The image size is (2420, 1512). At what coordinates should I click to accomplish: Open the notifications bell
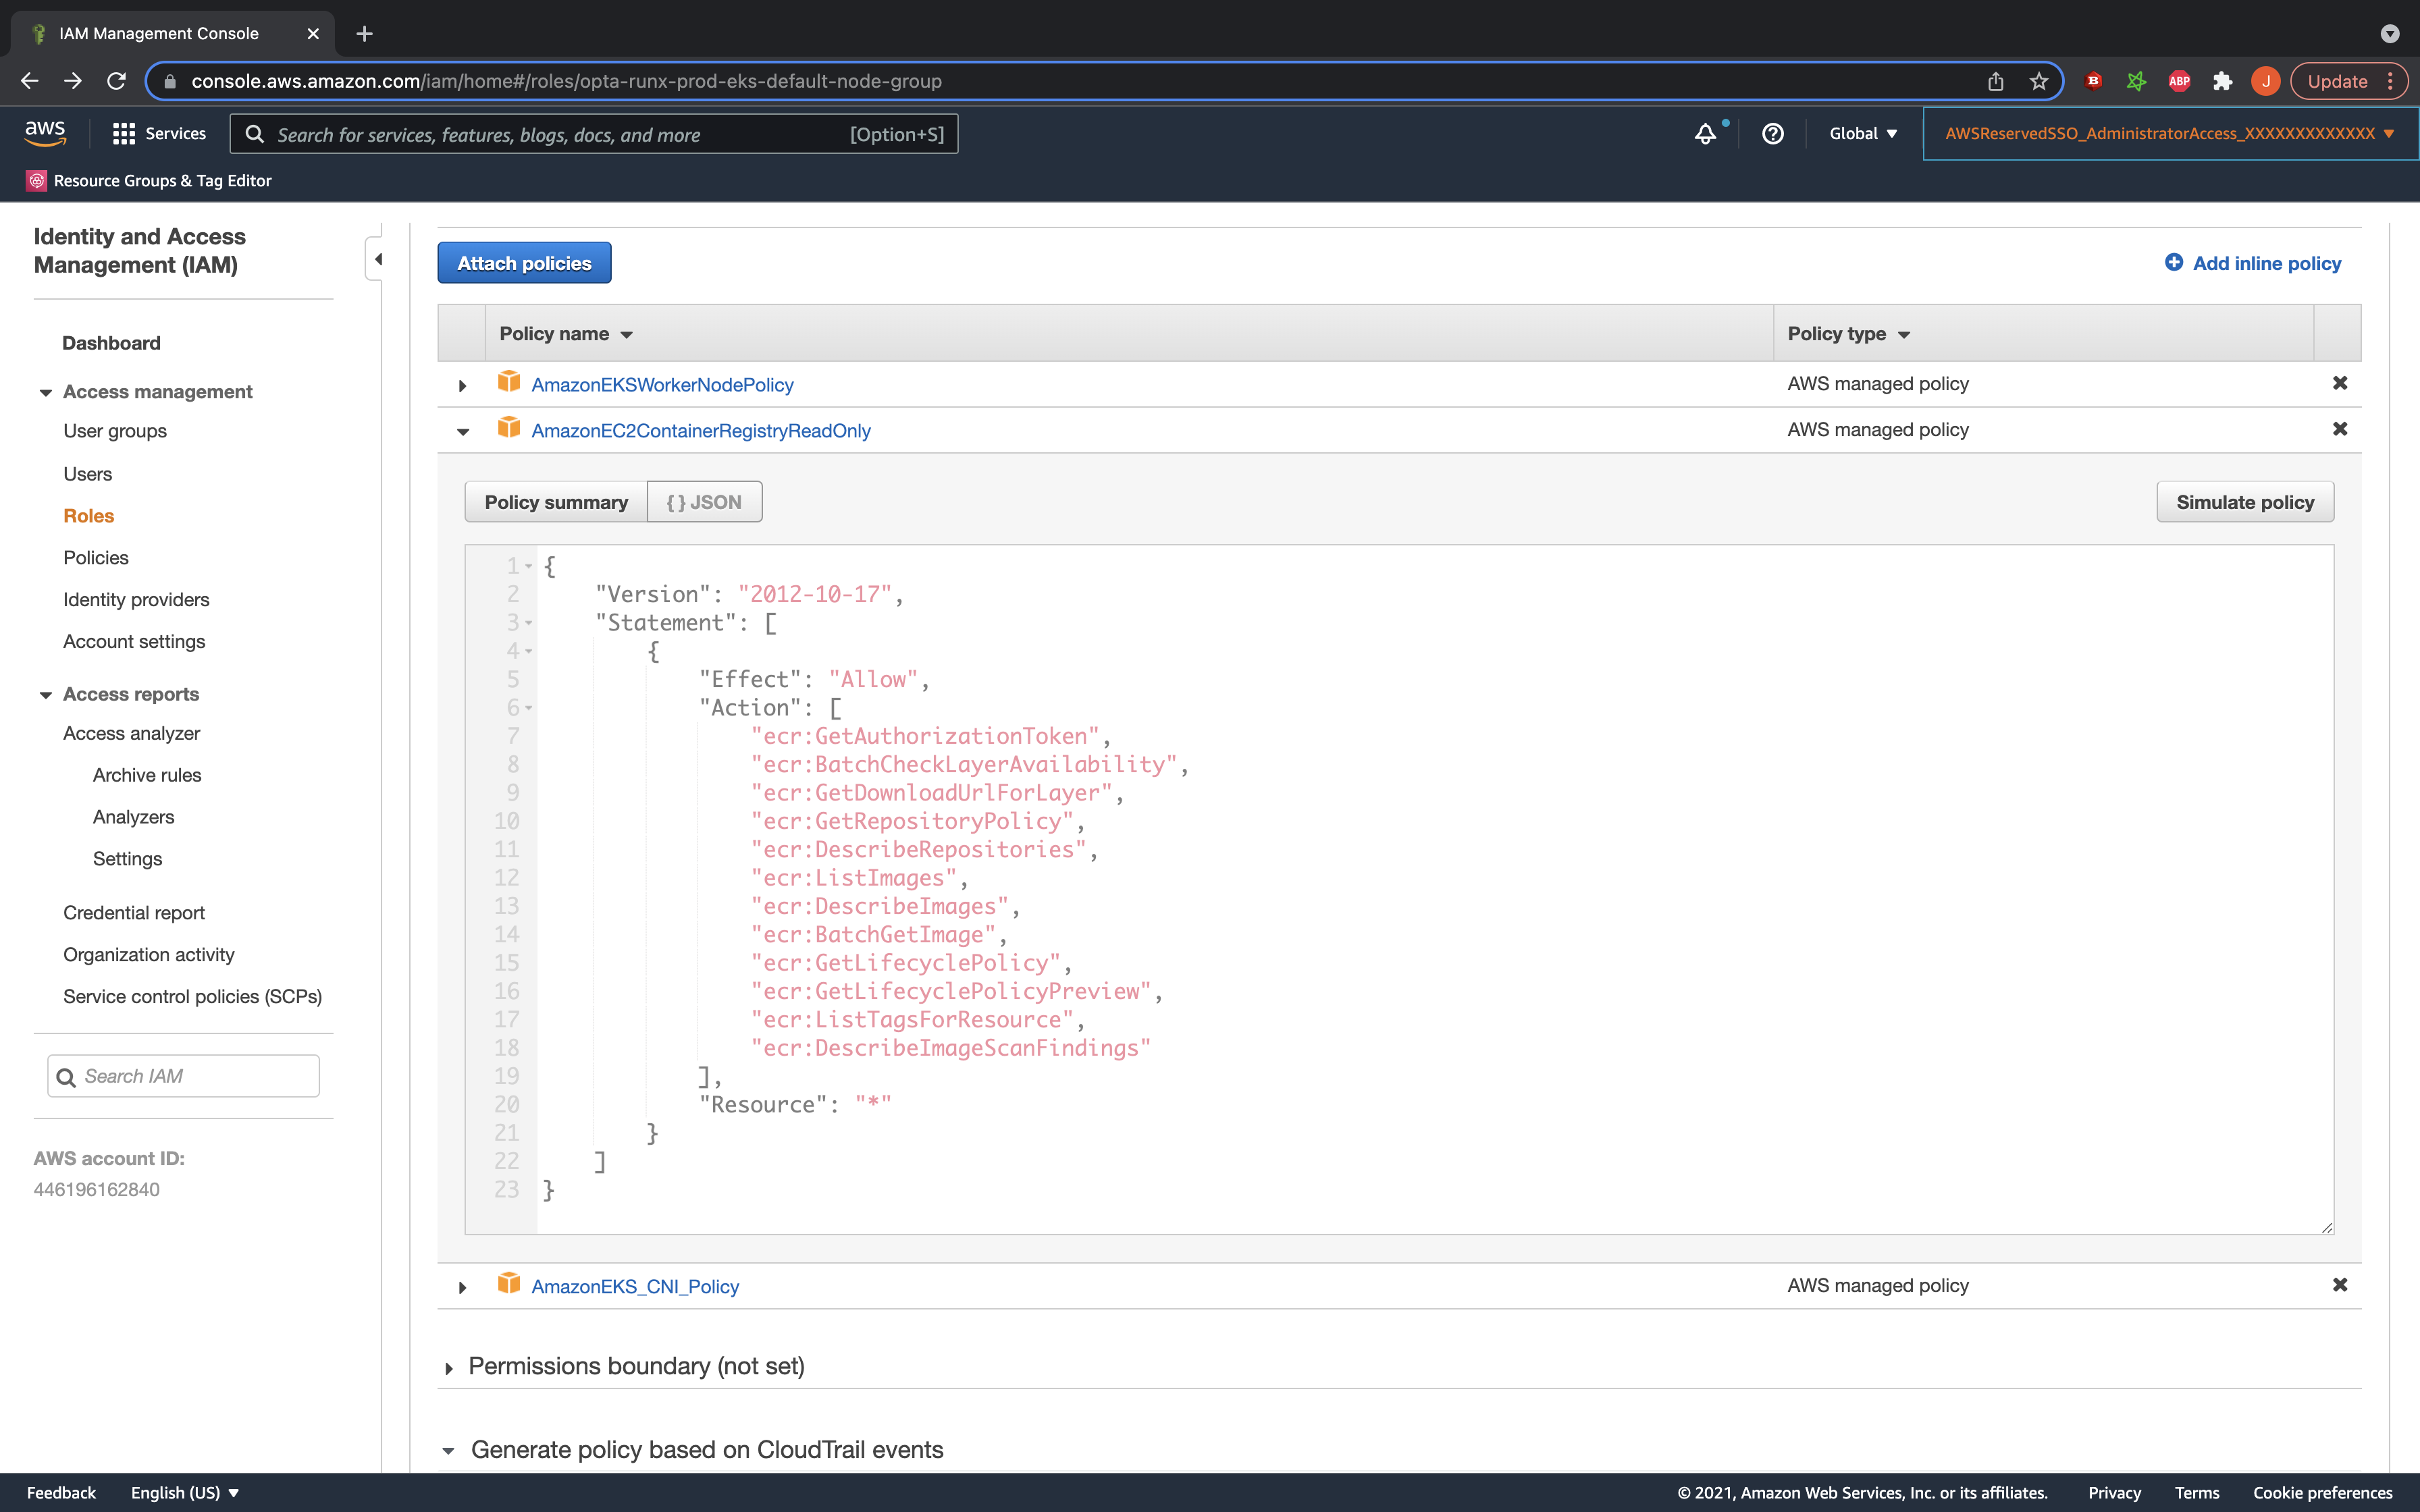pos(1705,134)
